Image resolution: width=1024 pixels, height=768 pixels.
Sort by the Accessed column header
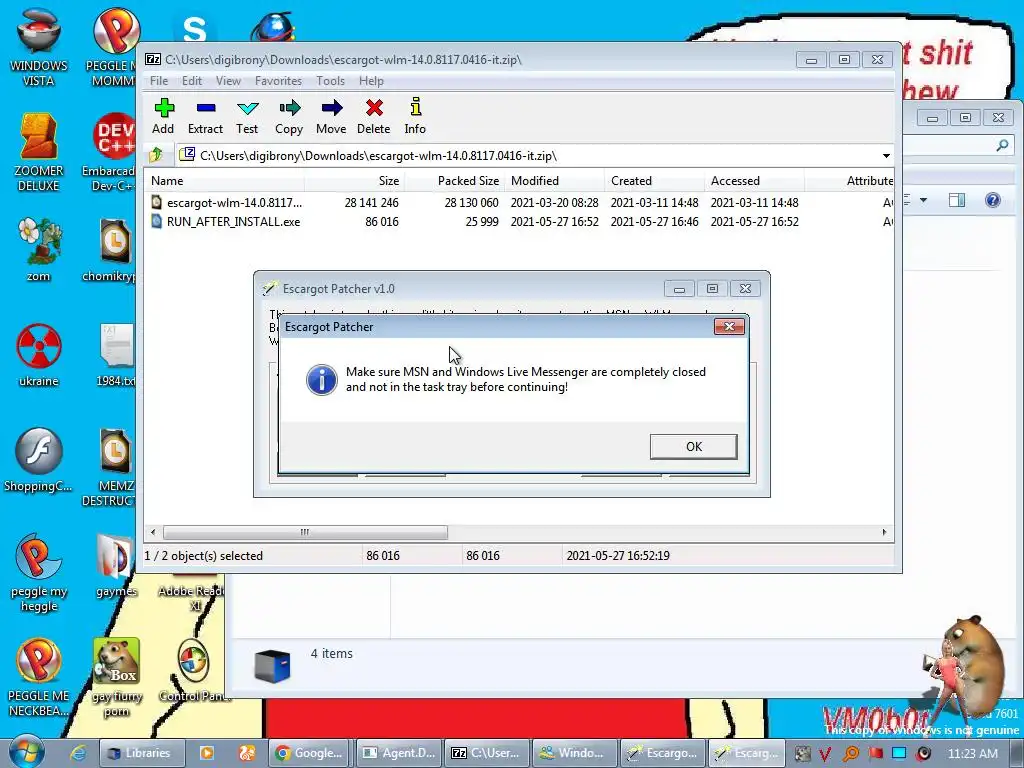pos(754,181)
